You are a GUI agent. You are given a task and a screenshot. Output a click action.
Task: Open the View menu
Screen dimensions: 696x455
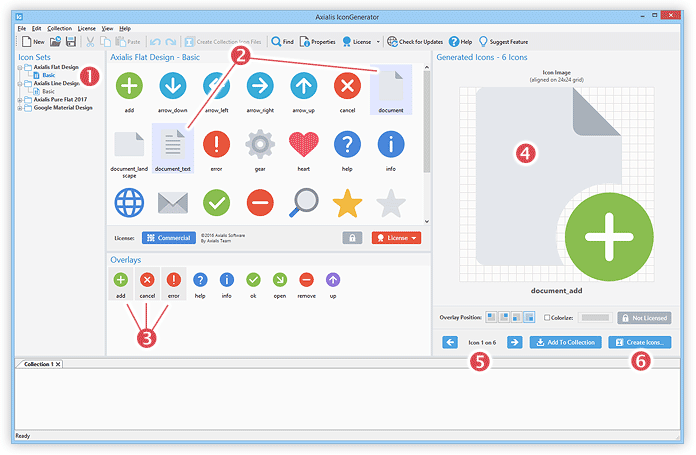tap(107, 28)
